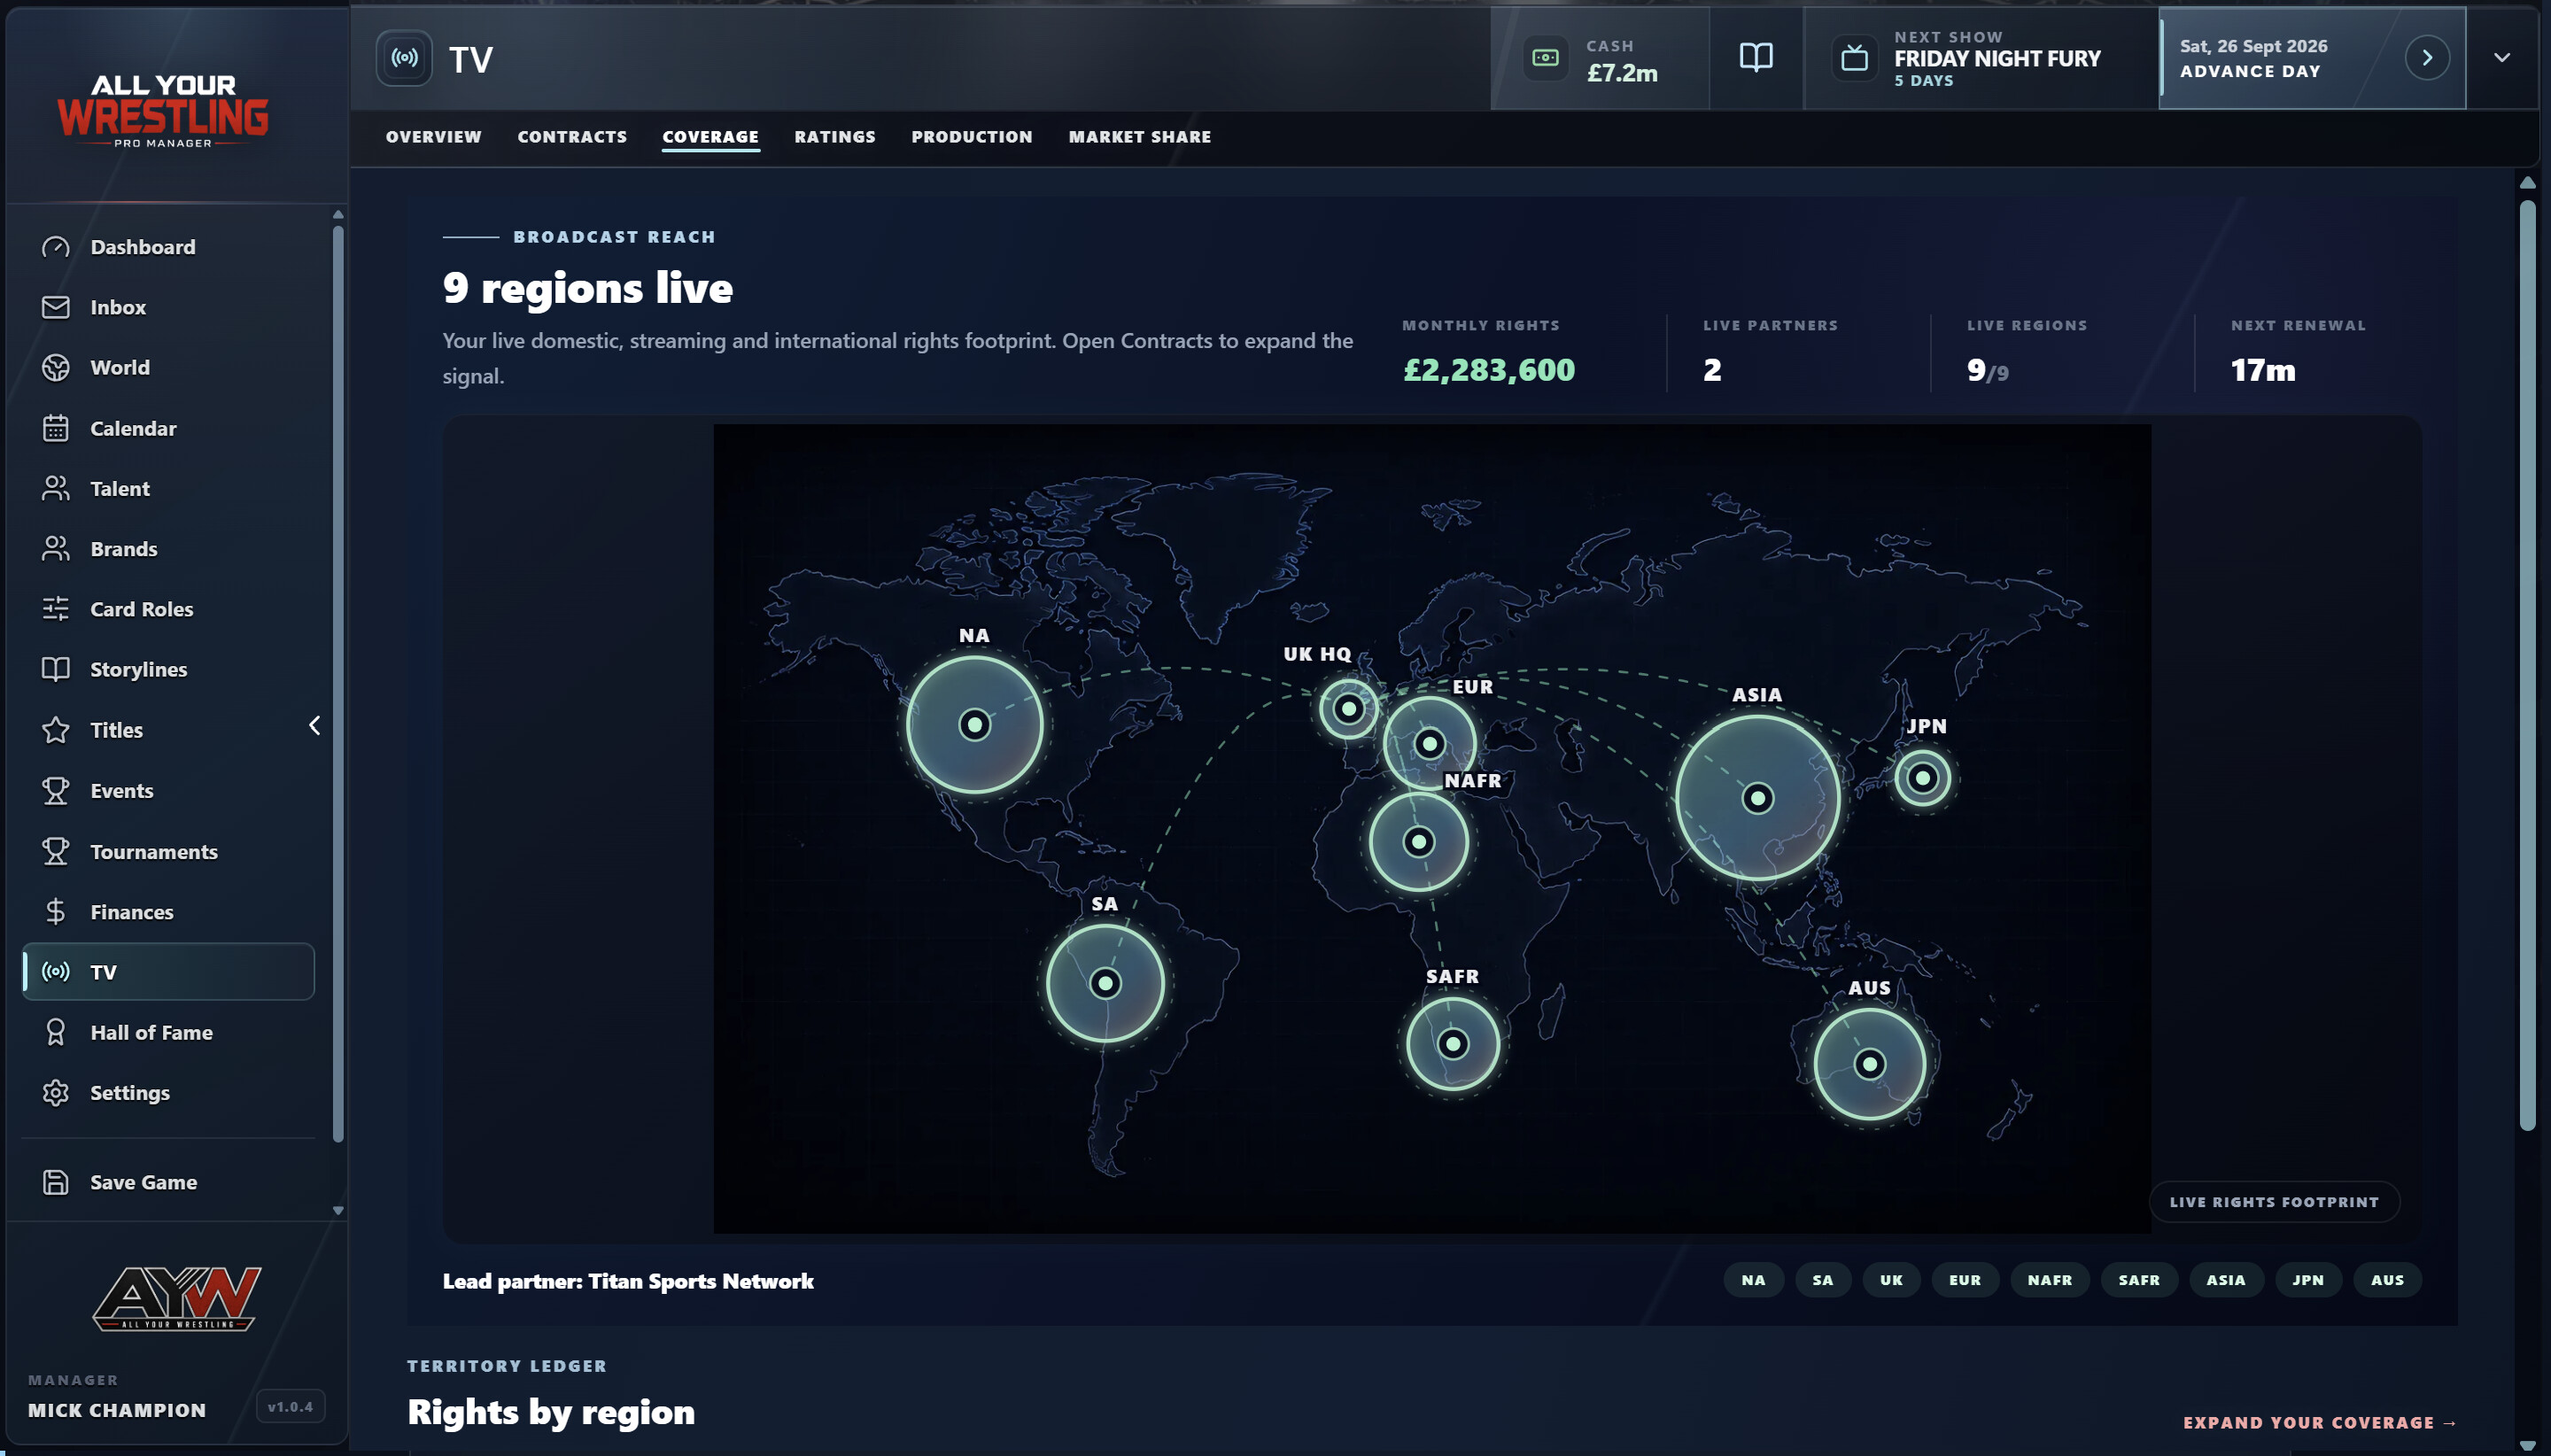Click the open-book icon beside cash
The width and height of the screenshot is (2551, 1456).
(1755, 58)
